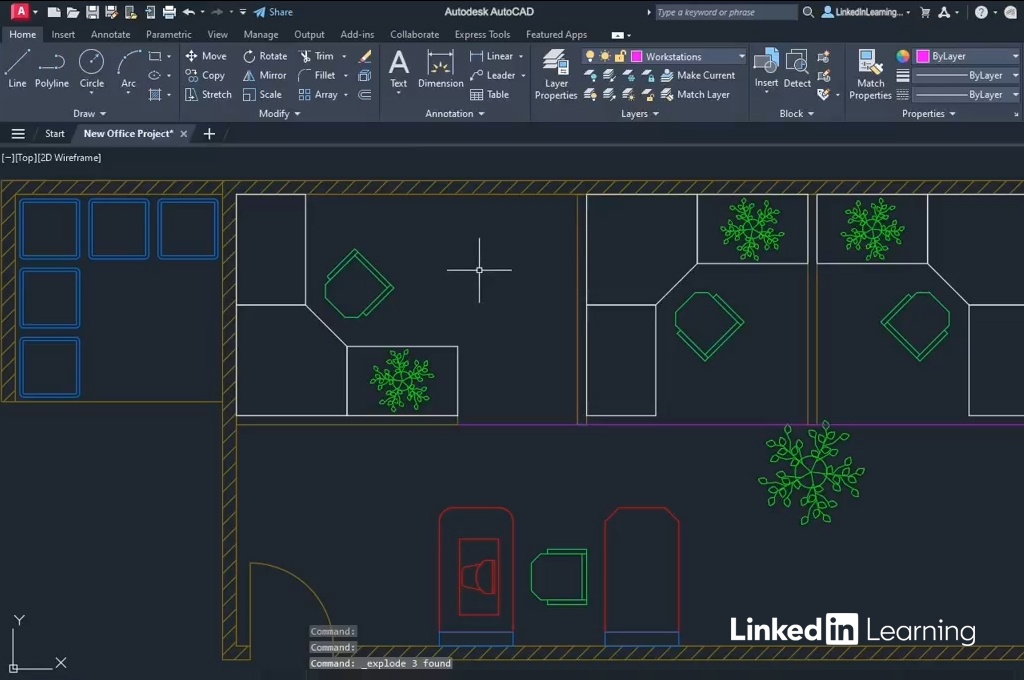Screen dimensions: 1024x680
Task: Toggle the Workstations layer freeze sun icon
Action: pyautogui.click(x=605, y=57)
